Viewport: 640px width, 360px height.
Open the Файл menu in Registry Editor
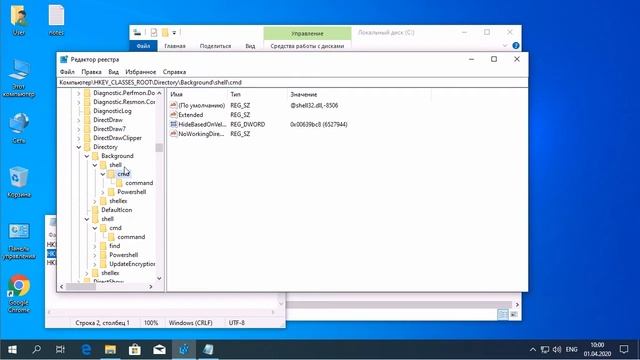pyautogui.click(x=67, y=72)
